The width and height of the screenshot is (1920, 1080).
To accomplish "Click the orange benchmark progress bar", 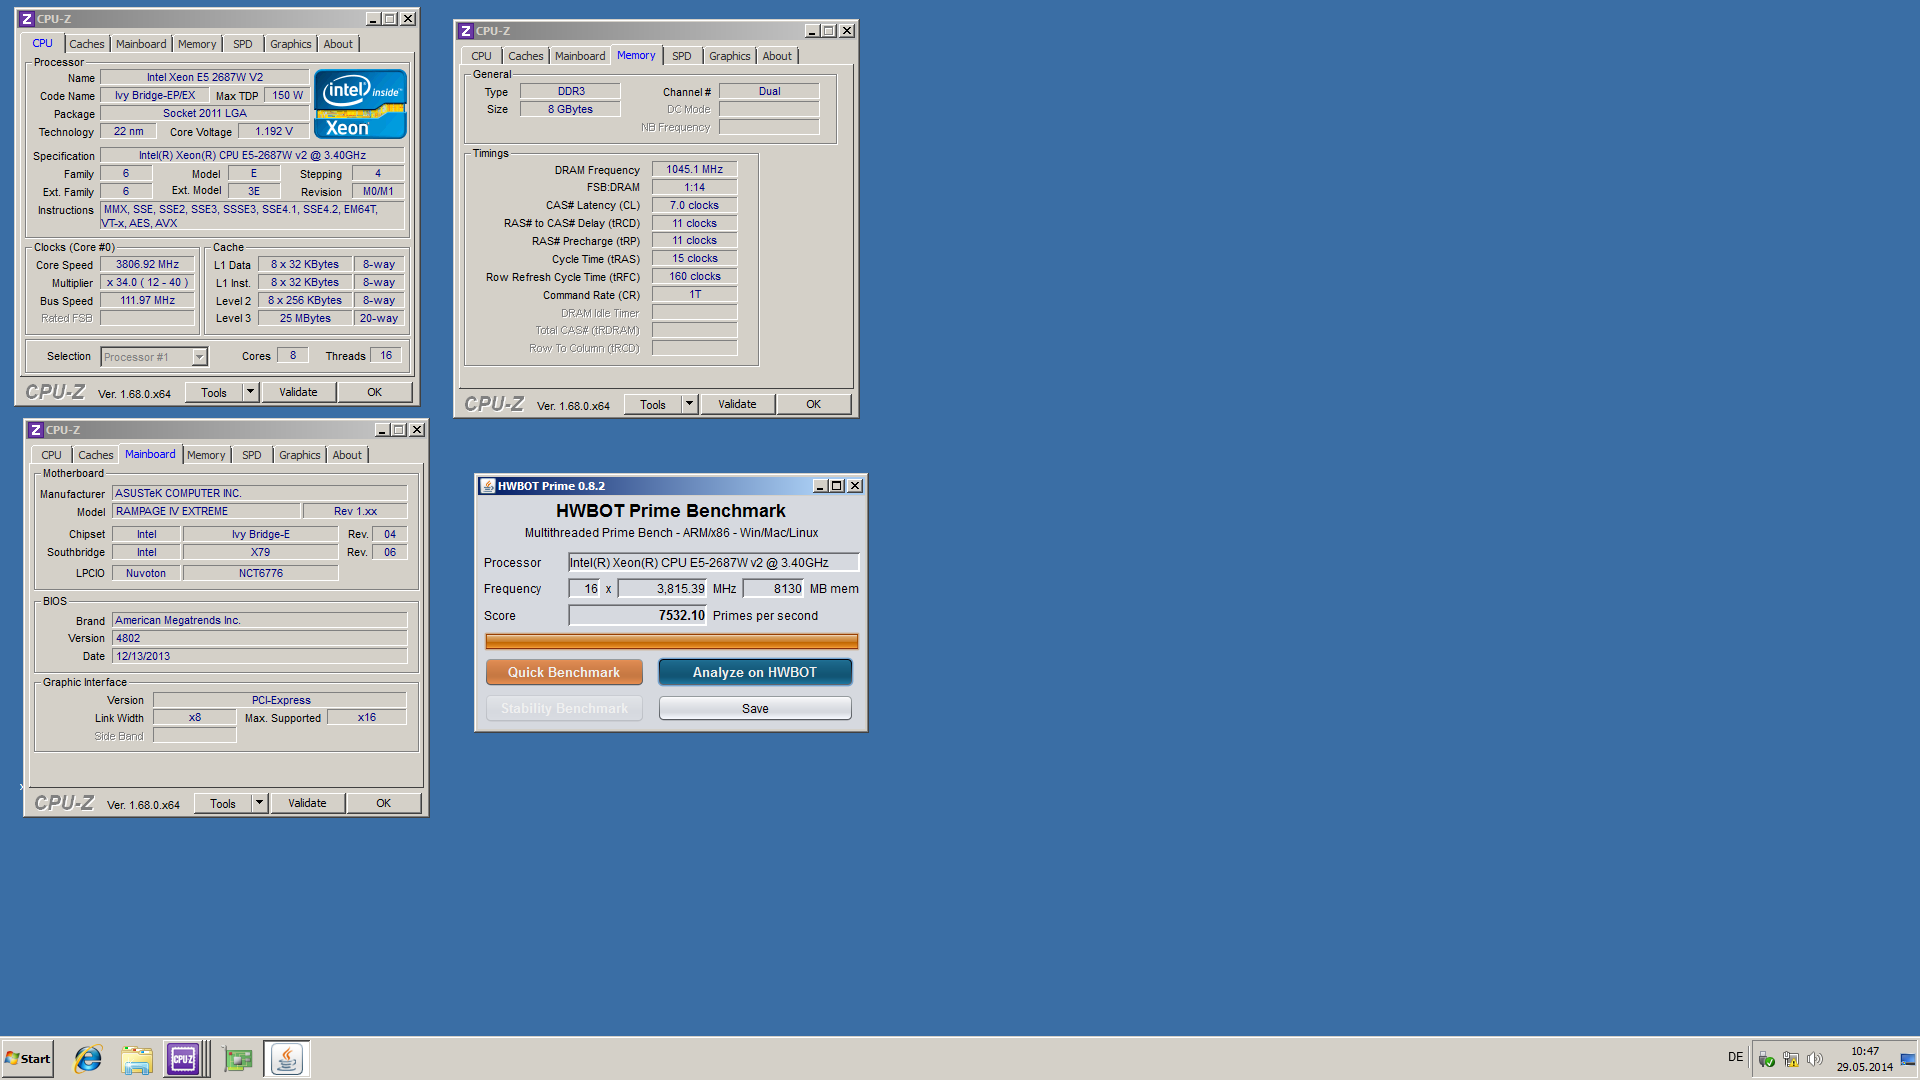I will 671,641.
